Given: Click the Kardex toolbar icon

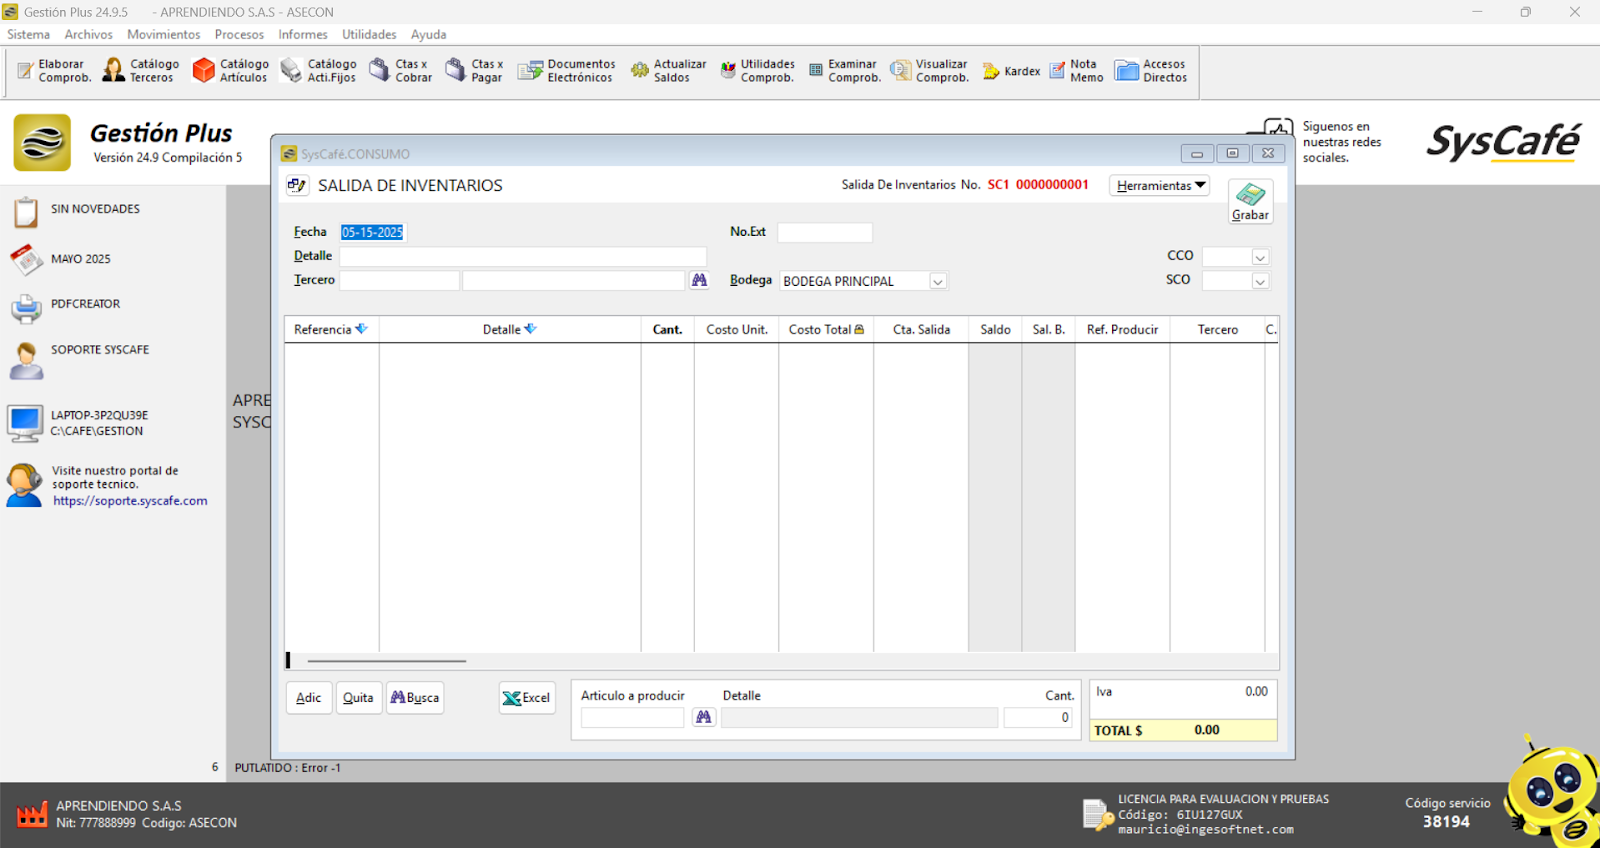Looking at the screenshot, I should (1011, 71).
